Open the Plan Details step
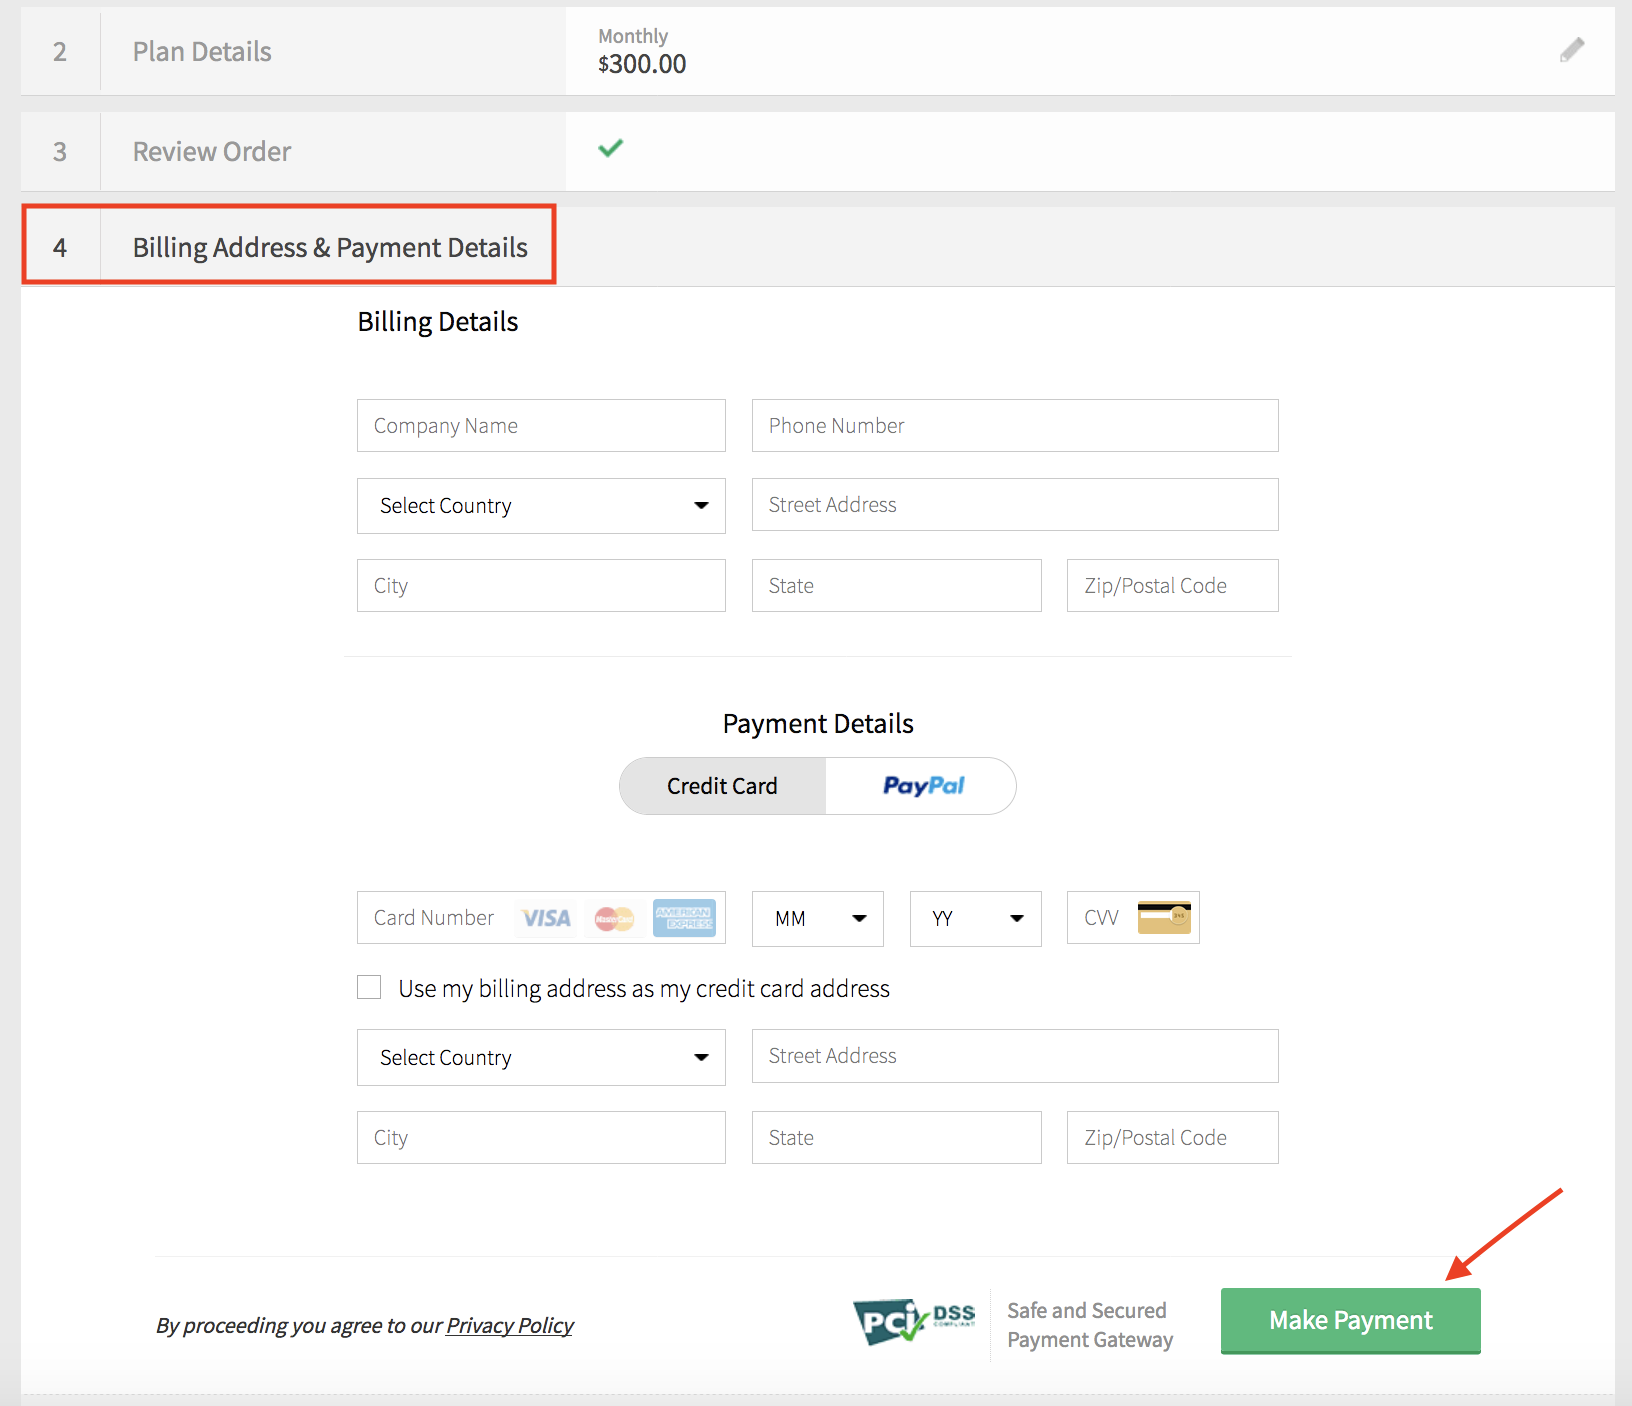Viewport: 1632px width, 1406px height. click(x=202, y=52)
